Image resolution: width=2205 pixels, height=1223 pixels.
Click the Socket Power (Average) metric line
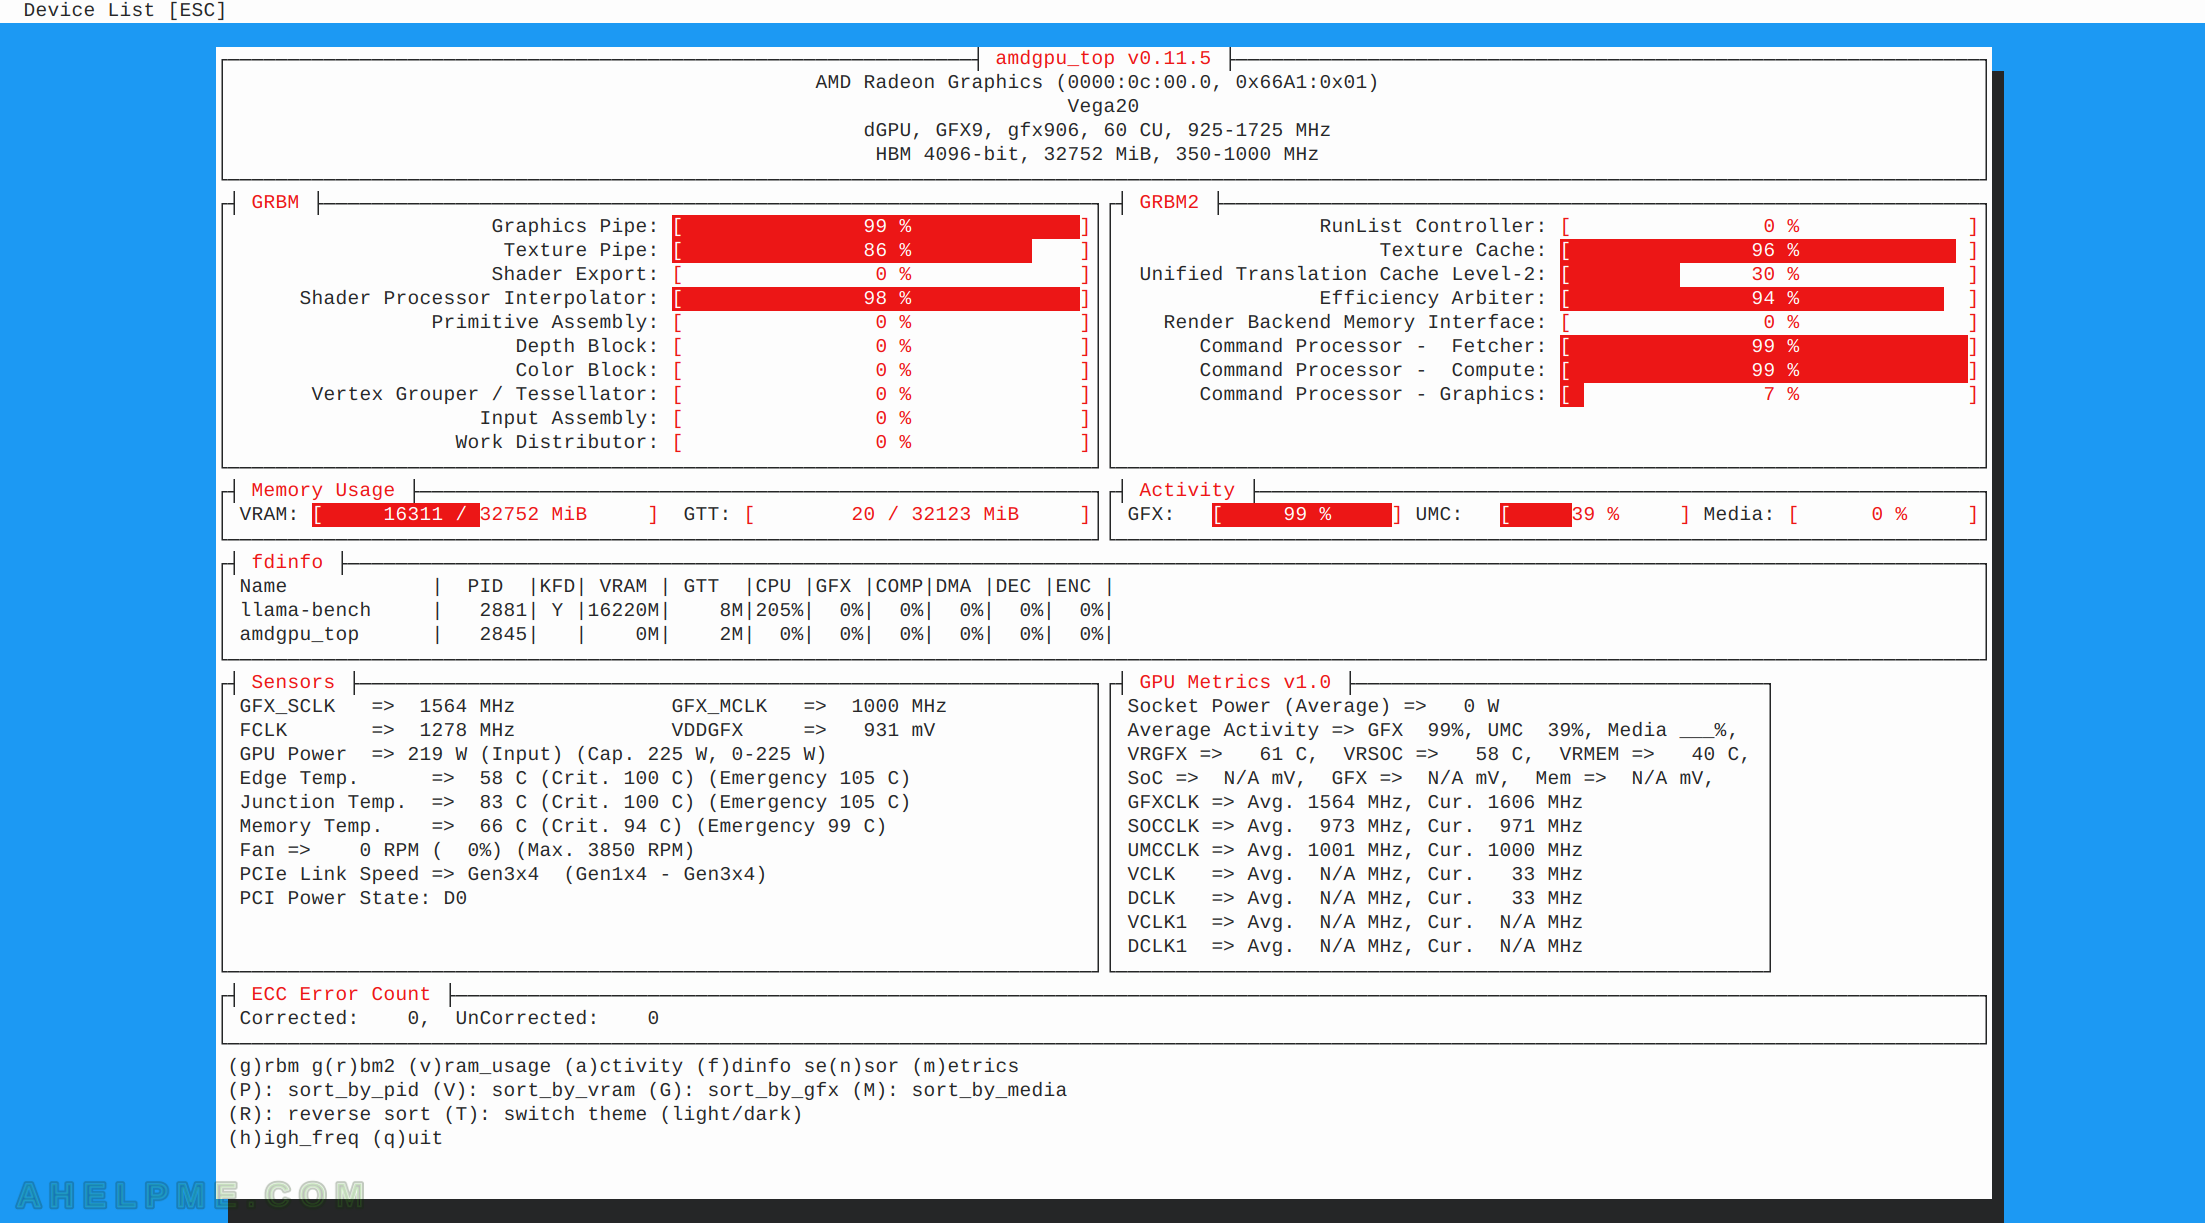click(1313, 706)
